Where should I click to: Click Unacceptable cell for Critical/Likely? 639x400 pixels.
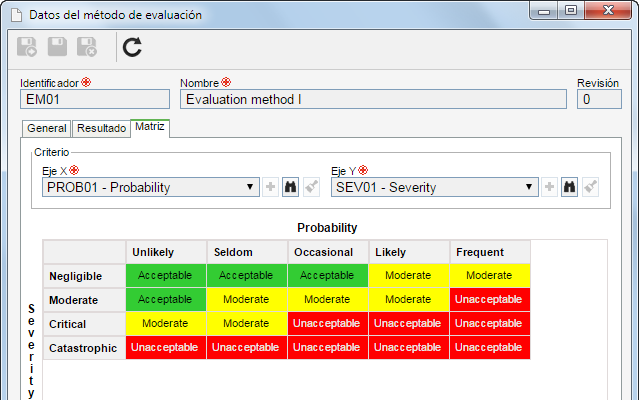tap(409, 324)
